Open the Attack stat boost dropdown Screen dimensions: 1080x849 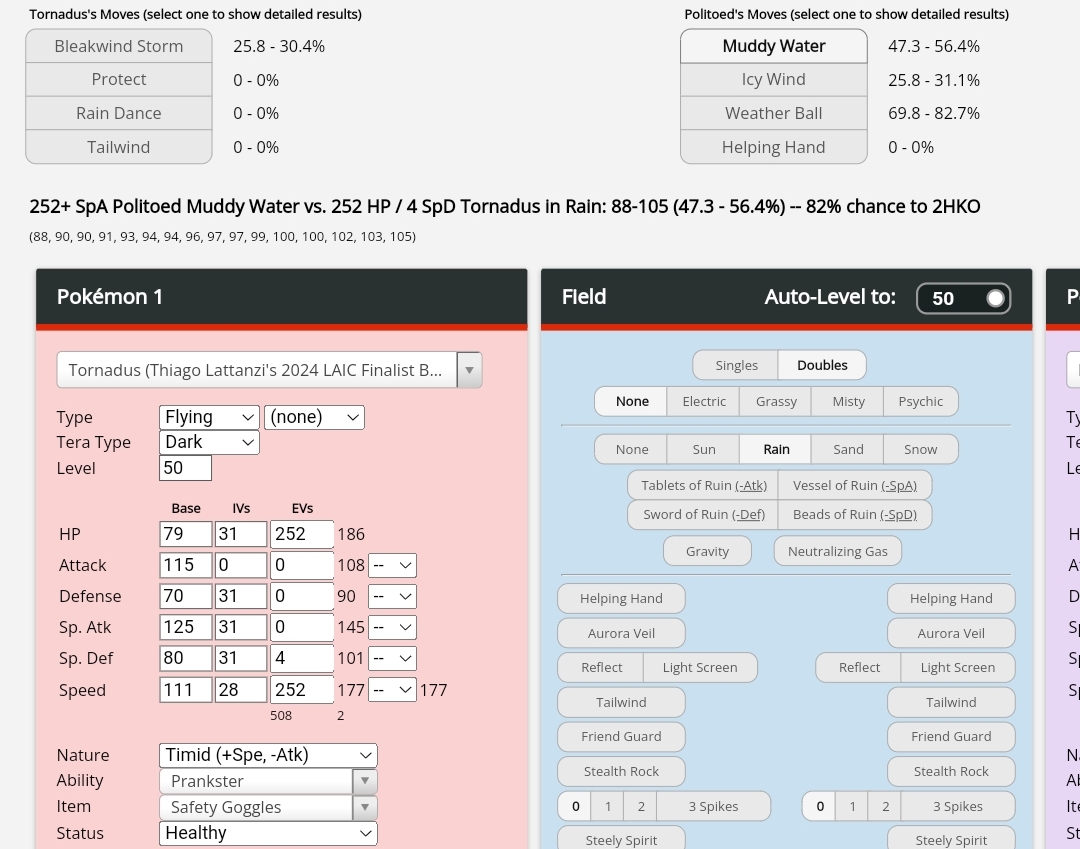coord(393,565)
